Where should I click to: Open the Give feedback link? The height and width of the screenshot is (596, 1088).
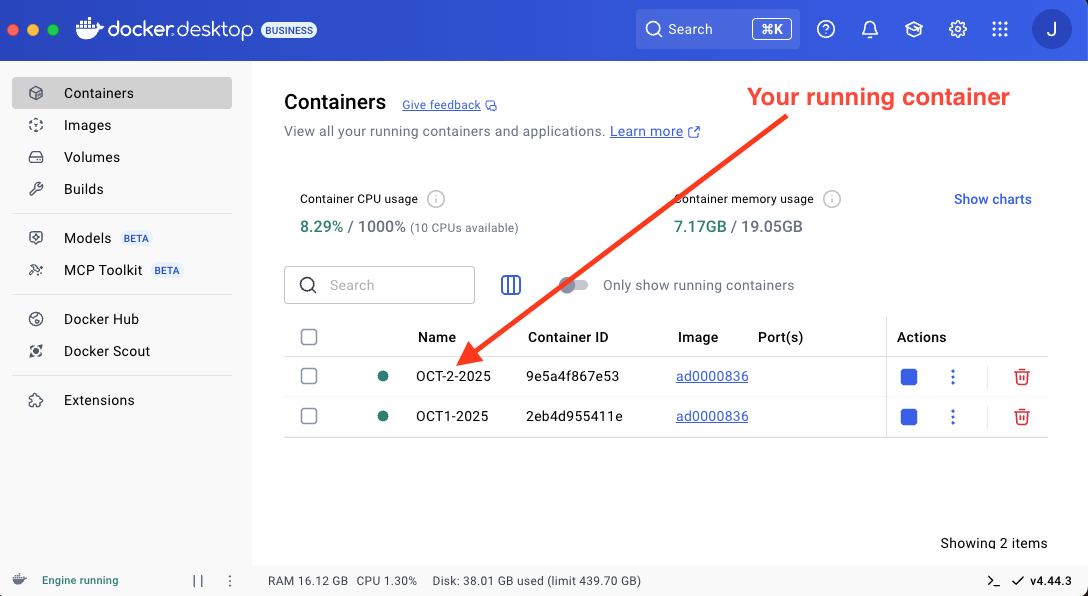(x=441, y=105)
